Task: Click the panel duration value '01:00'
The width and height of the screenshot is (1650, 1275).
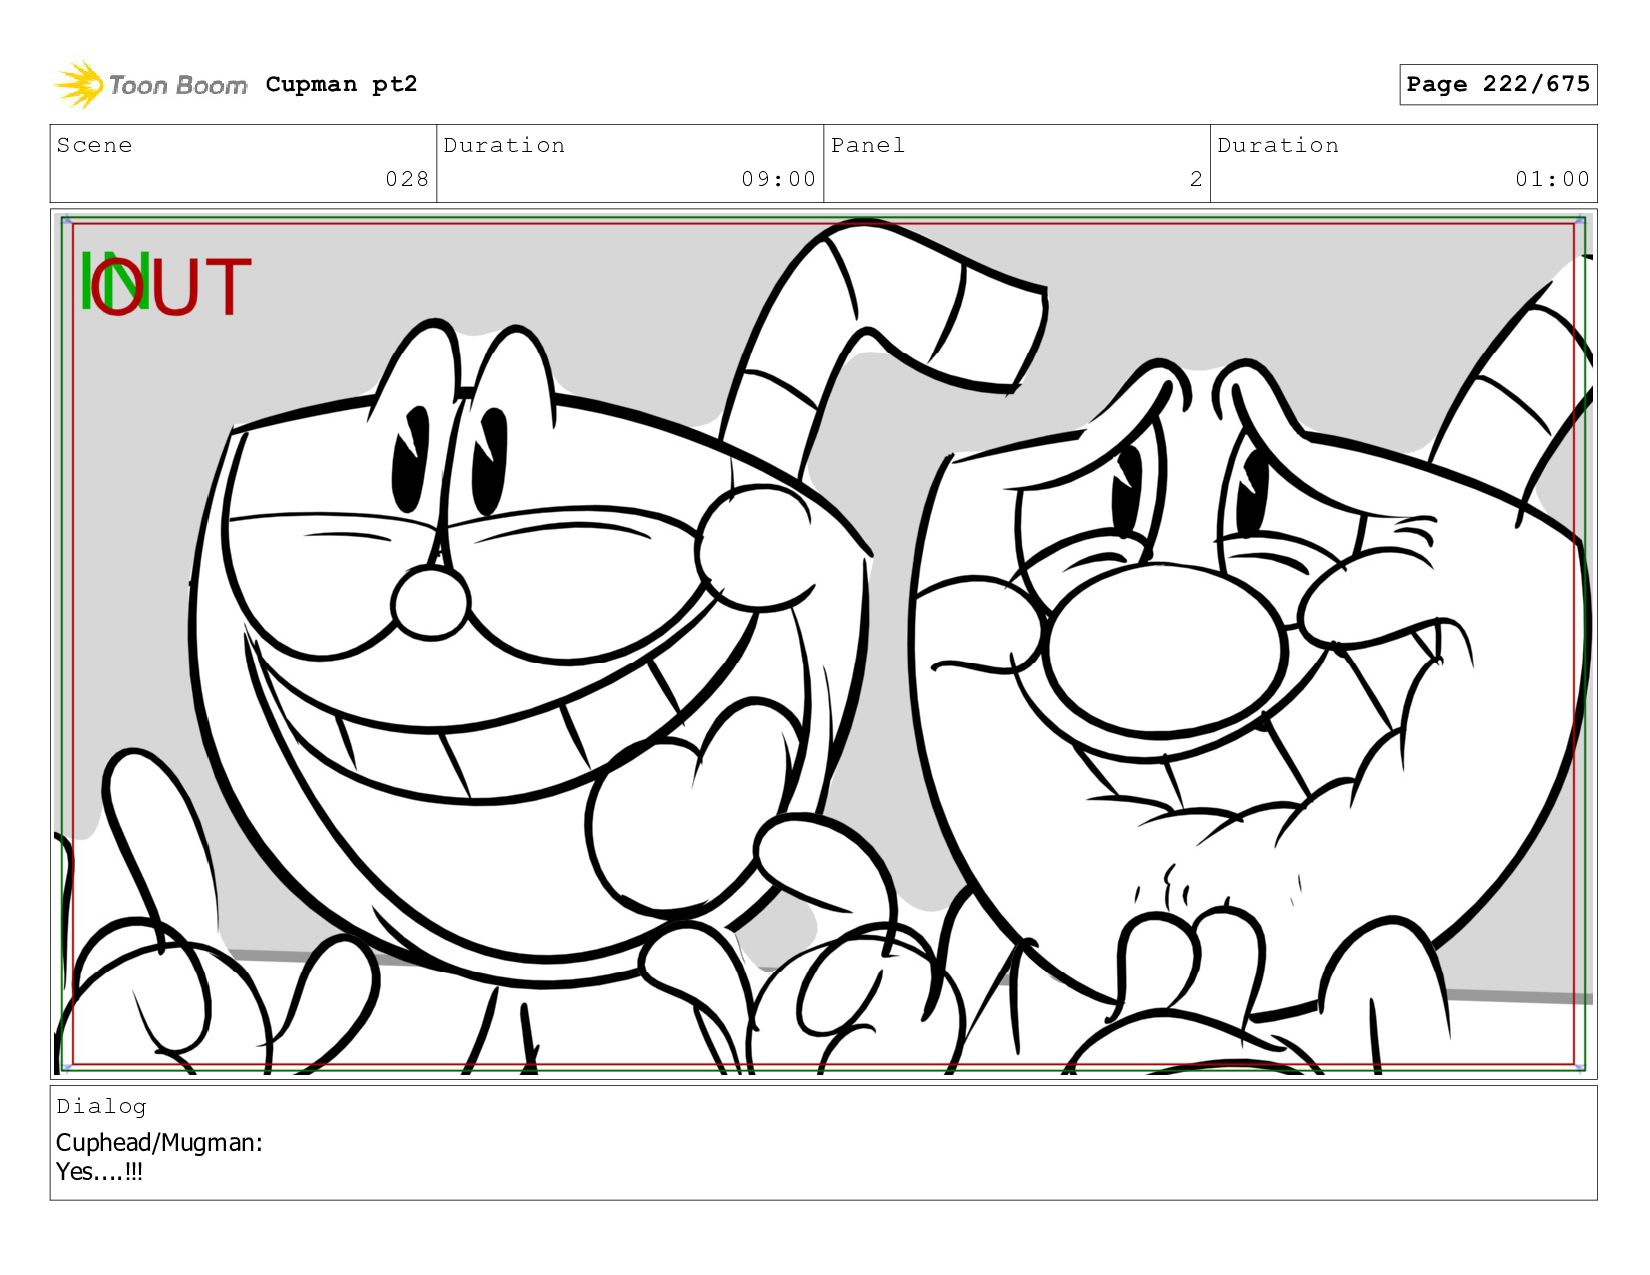Action: [1552, 179]
